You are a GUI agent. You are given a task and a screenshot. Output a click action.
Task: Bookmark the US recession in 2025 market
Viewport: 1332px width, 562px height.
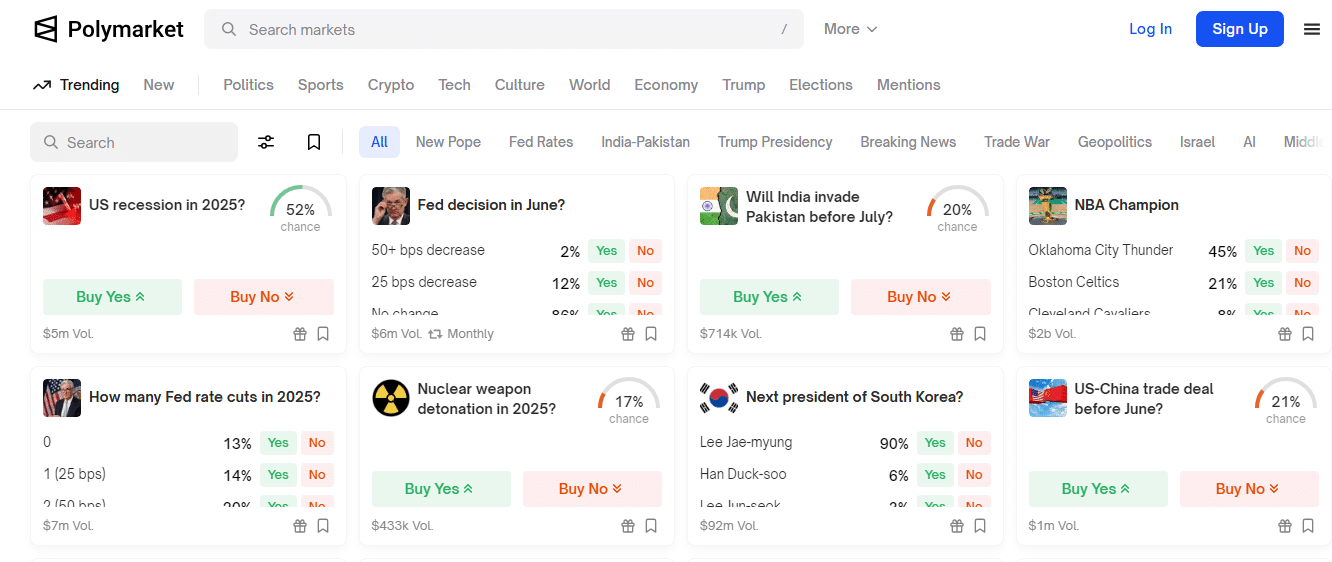(x=323, y=334)
